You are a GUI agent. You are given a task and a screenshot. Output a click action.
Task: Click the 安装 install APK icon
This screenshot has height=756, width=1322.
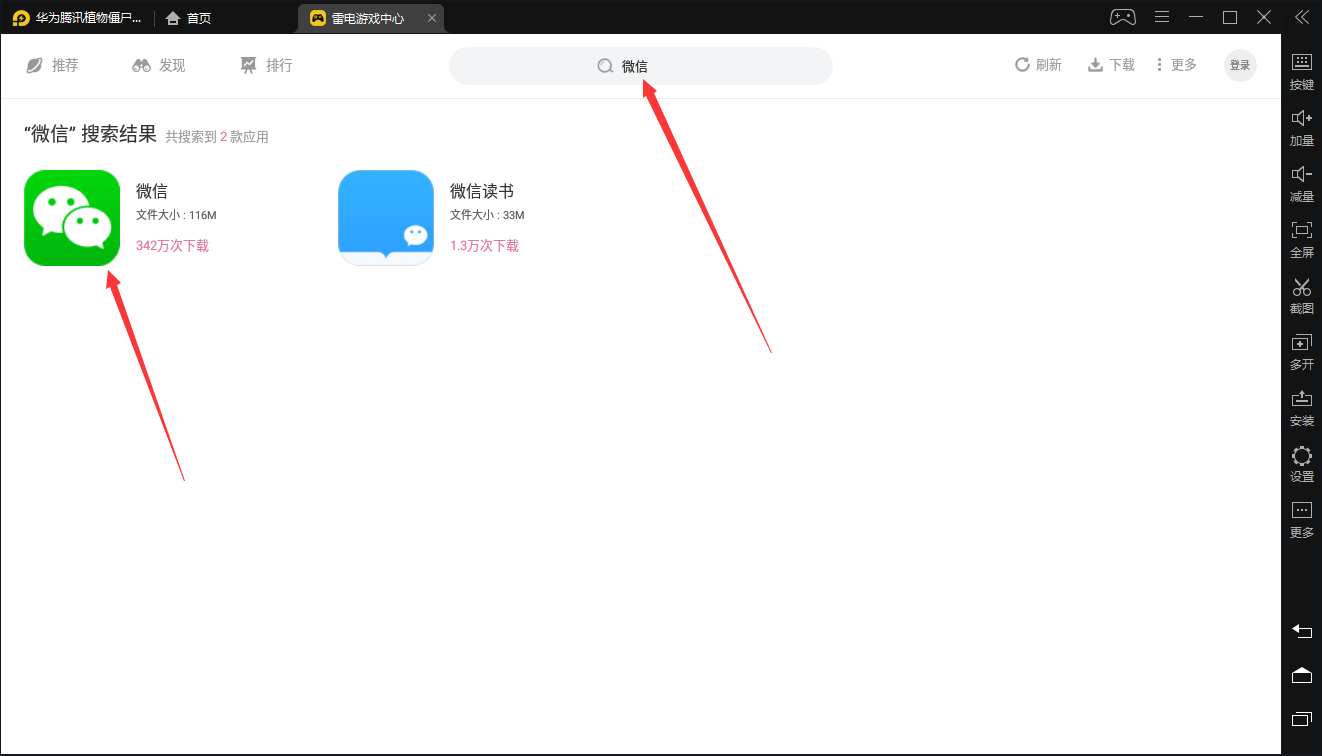point(1301,406)
